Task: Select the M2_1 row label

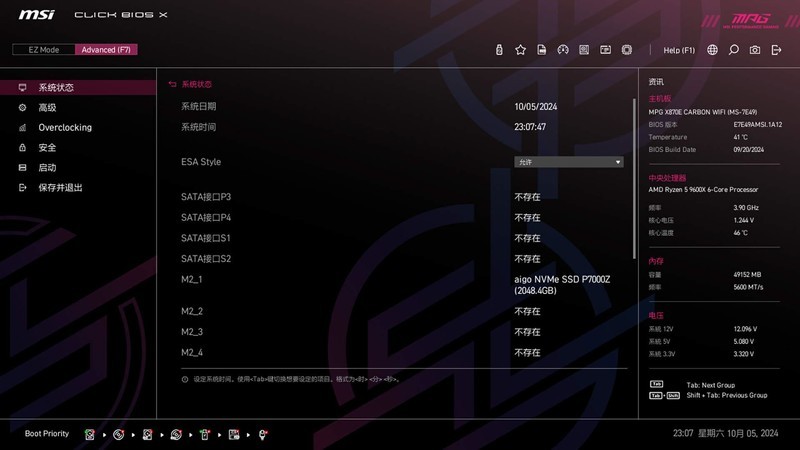Action: click(192, 280)
